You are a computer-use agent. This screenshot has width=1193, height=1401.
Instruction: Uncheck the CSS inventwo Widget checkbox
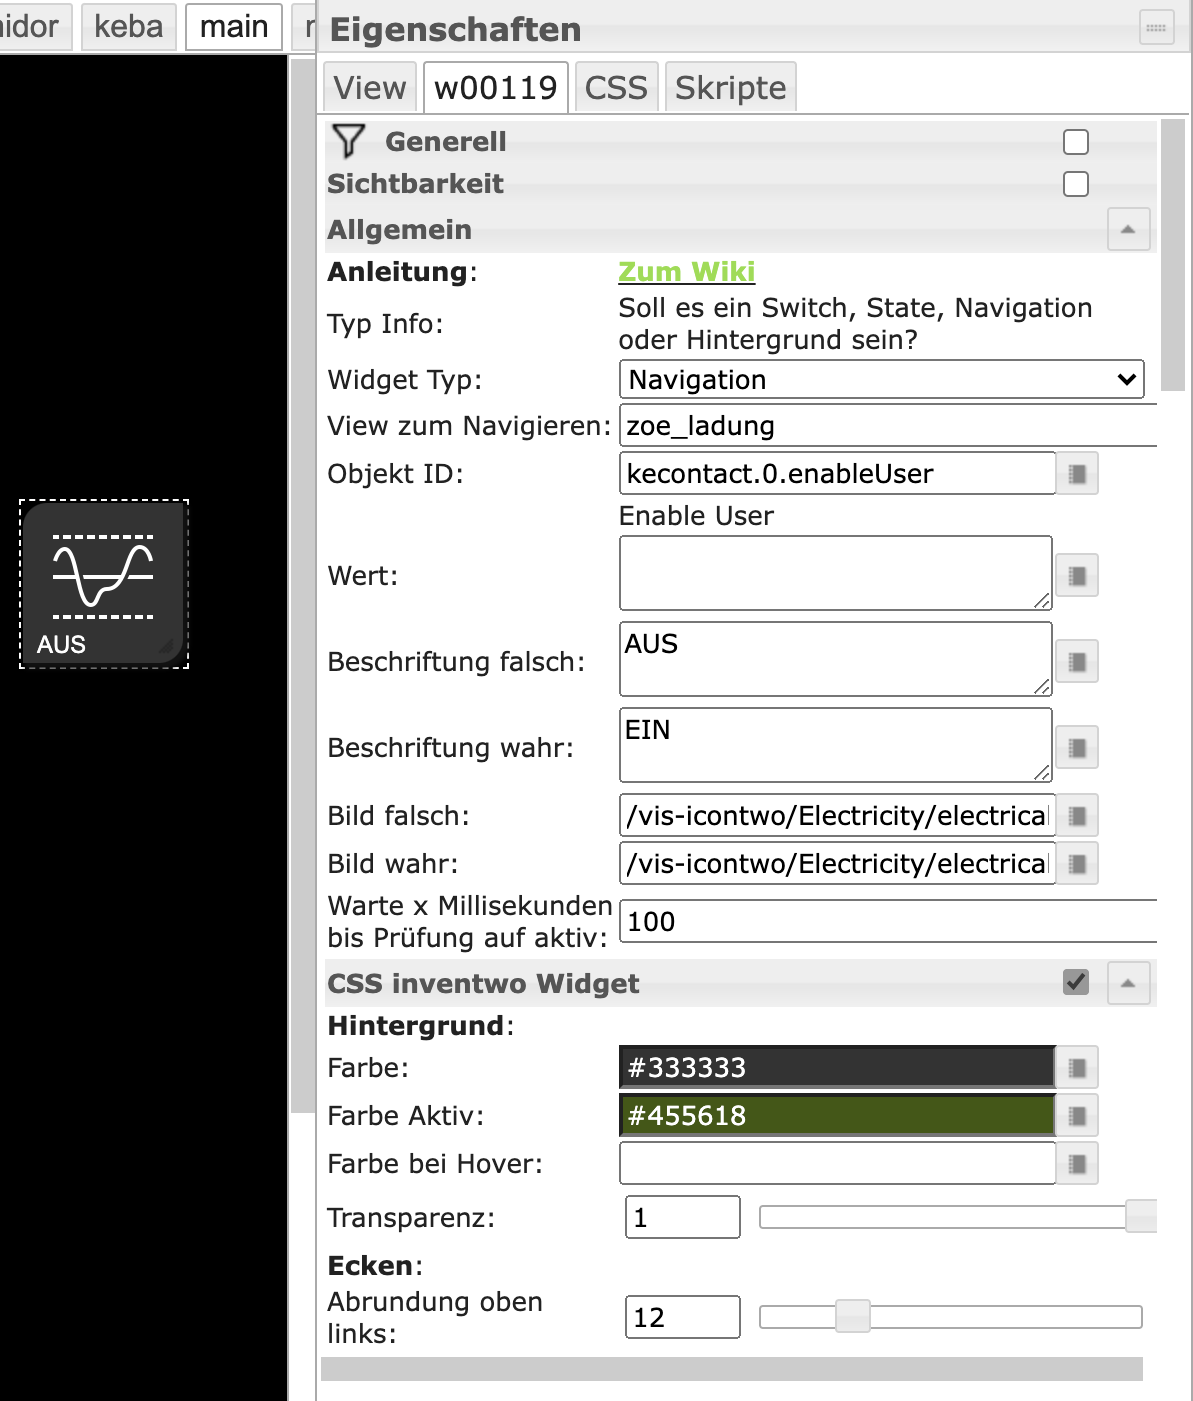(x=1076, y=982)
